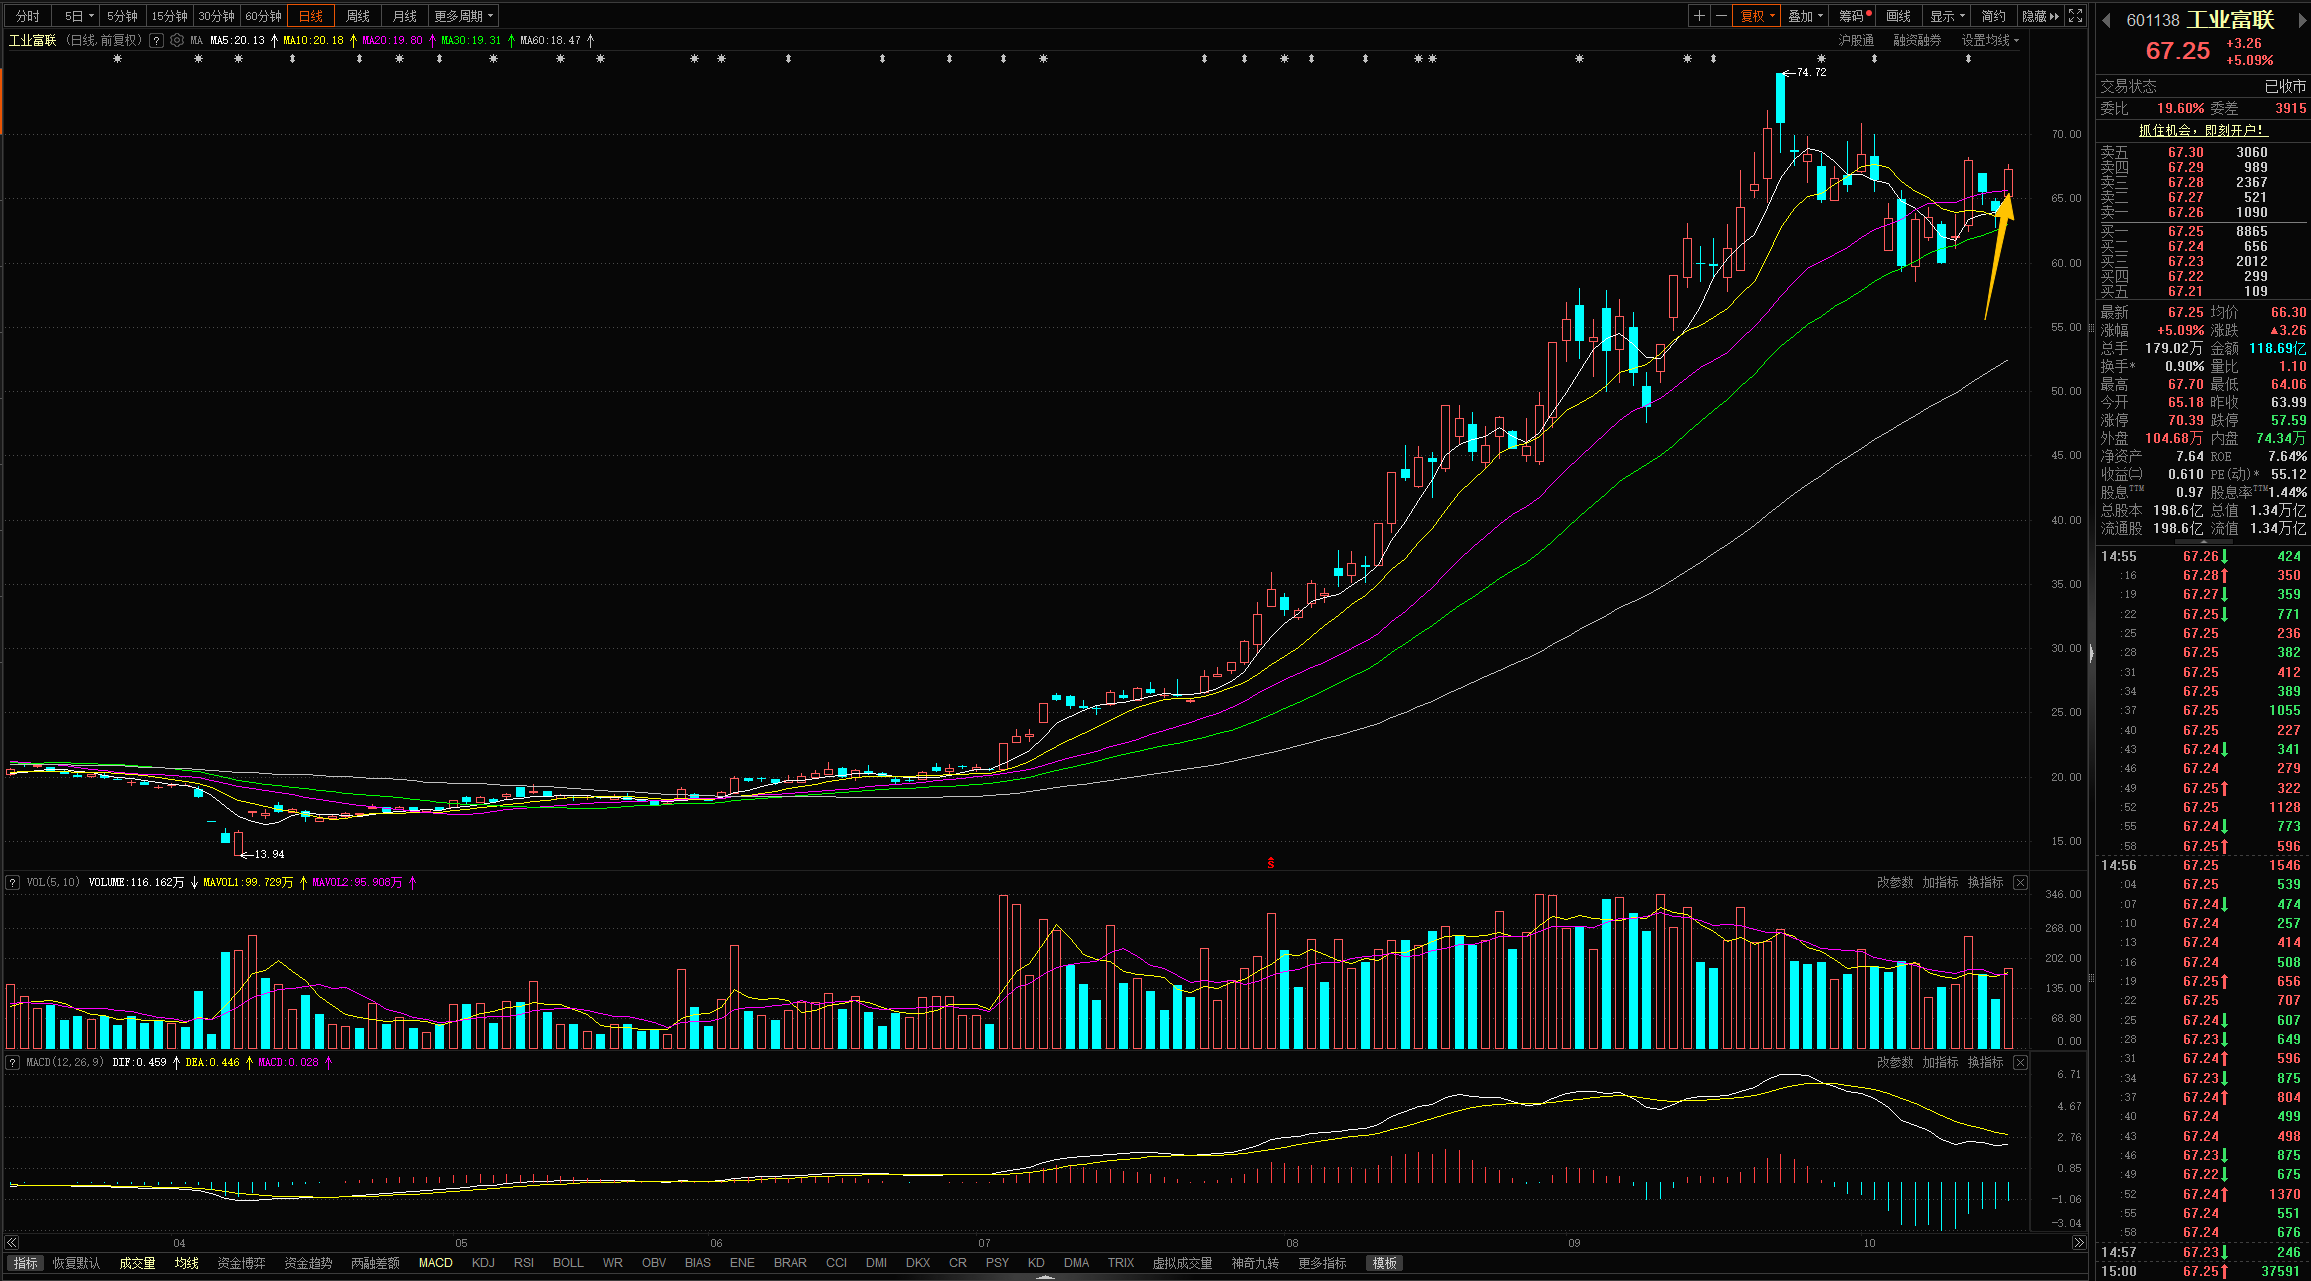2311x1281 pixels.
Task: Toggle the 筹码 chip distribution view
Action: (x=1853, y=16)
